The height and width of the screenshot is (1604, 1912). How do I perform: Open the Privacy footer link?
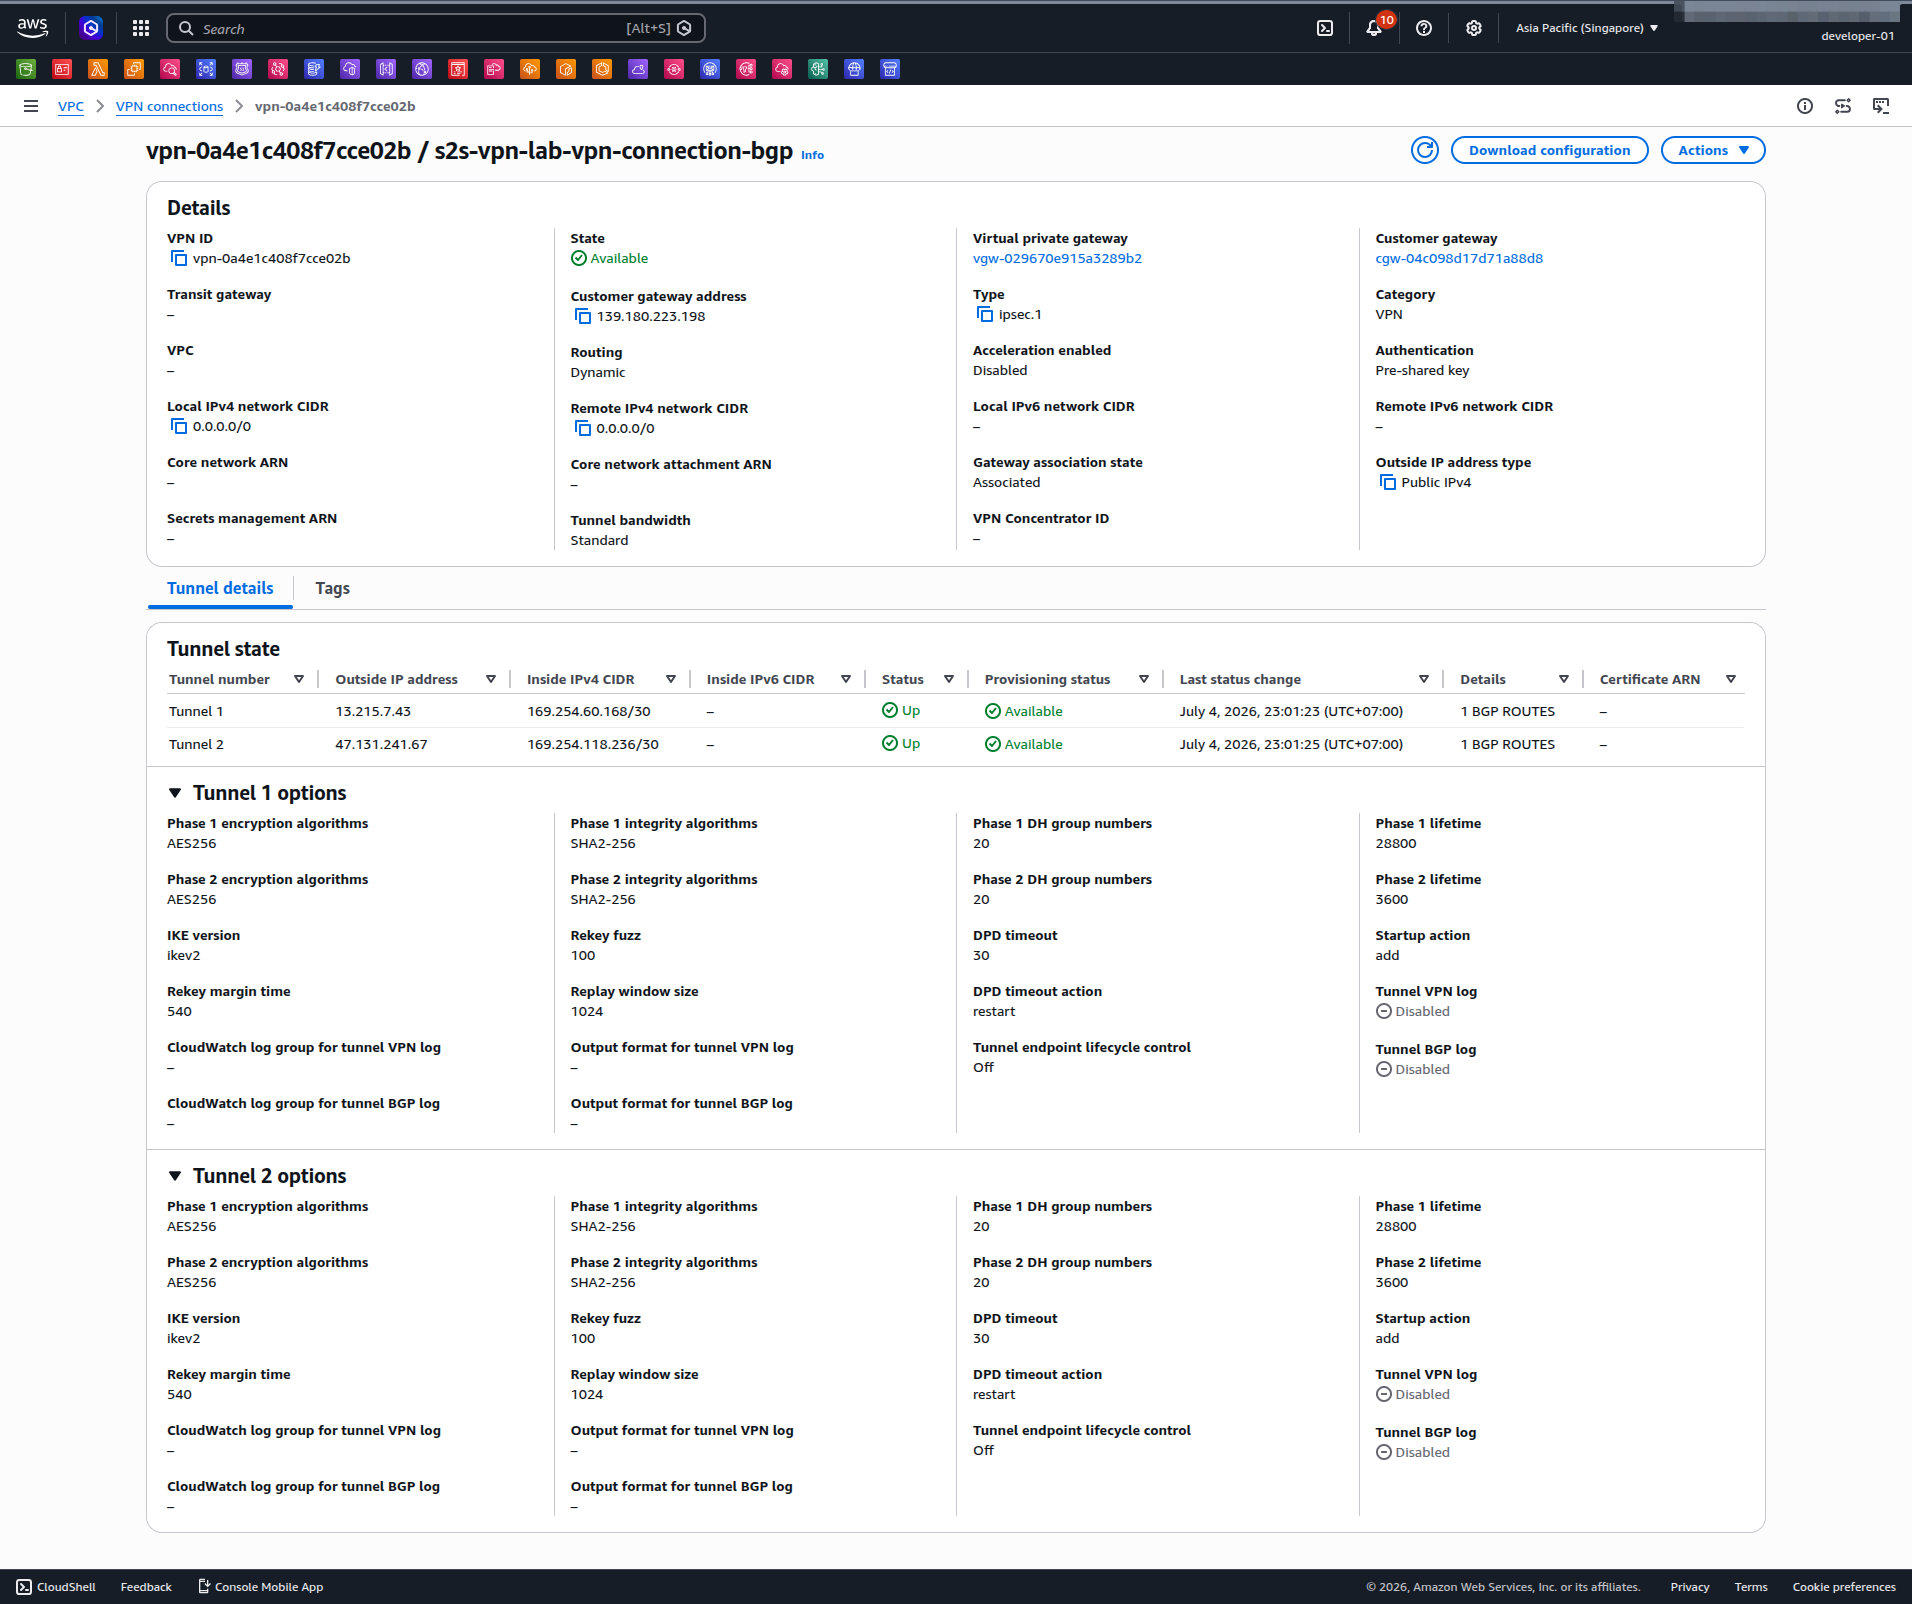1689,1587
